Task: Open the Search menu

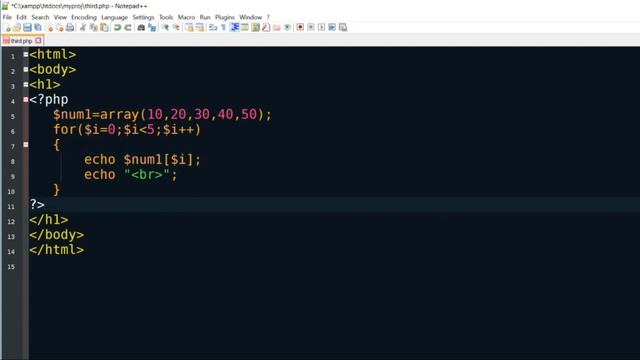Action: [x=40, y=17]
